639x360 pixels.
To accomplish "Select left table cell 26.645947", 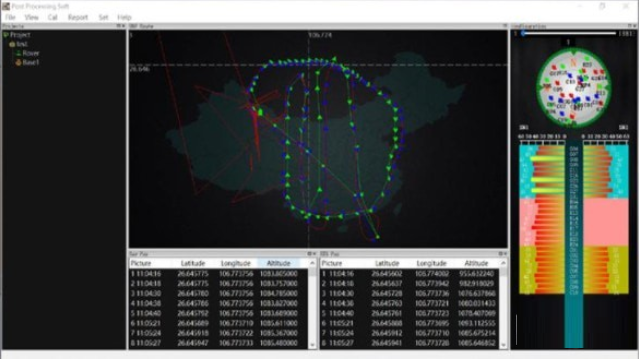I will click(x=193, y=343).
